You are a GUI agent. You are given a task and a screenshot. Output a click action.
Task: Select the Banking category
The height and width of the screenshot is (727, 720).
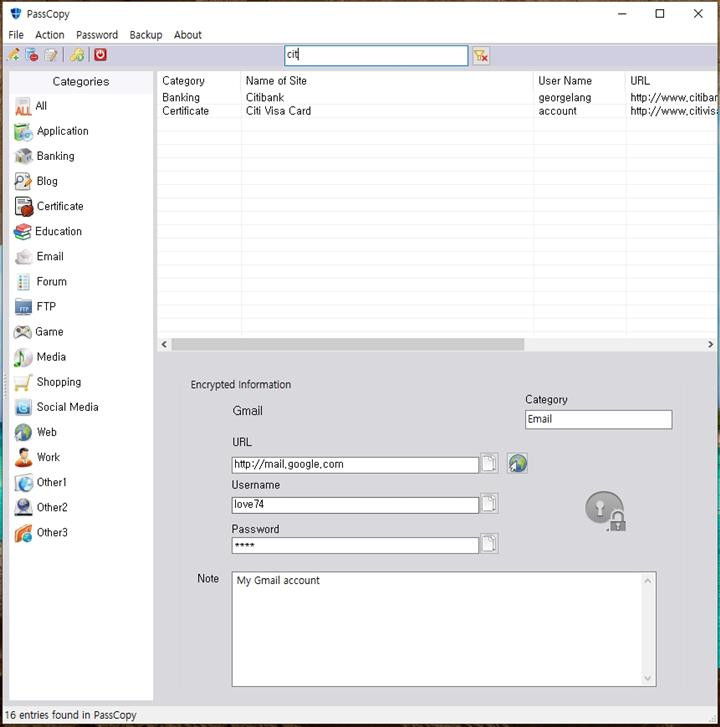click(x=44, y=156)
